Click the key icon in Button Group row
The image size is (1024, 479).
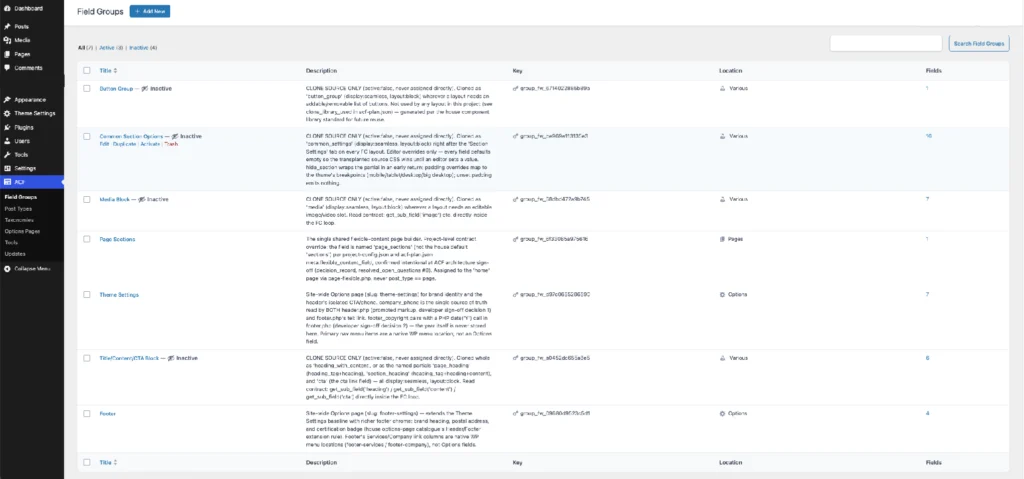516,88
